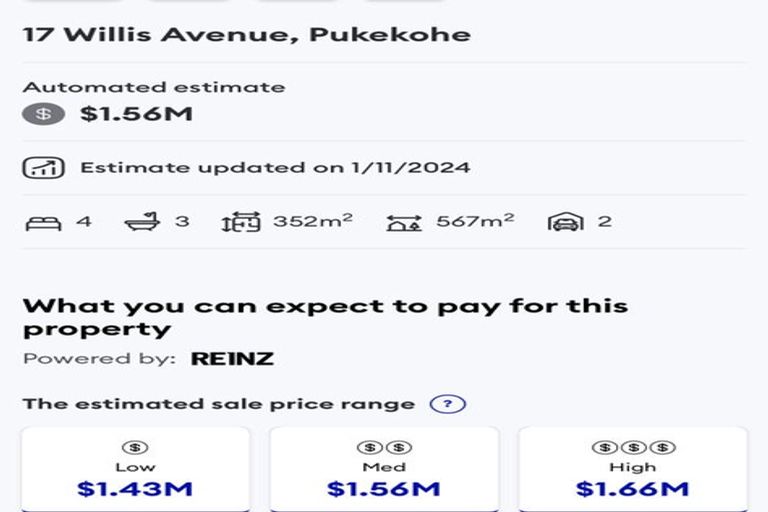Click the bathtub bathrooms icon

pos(143,222)
